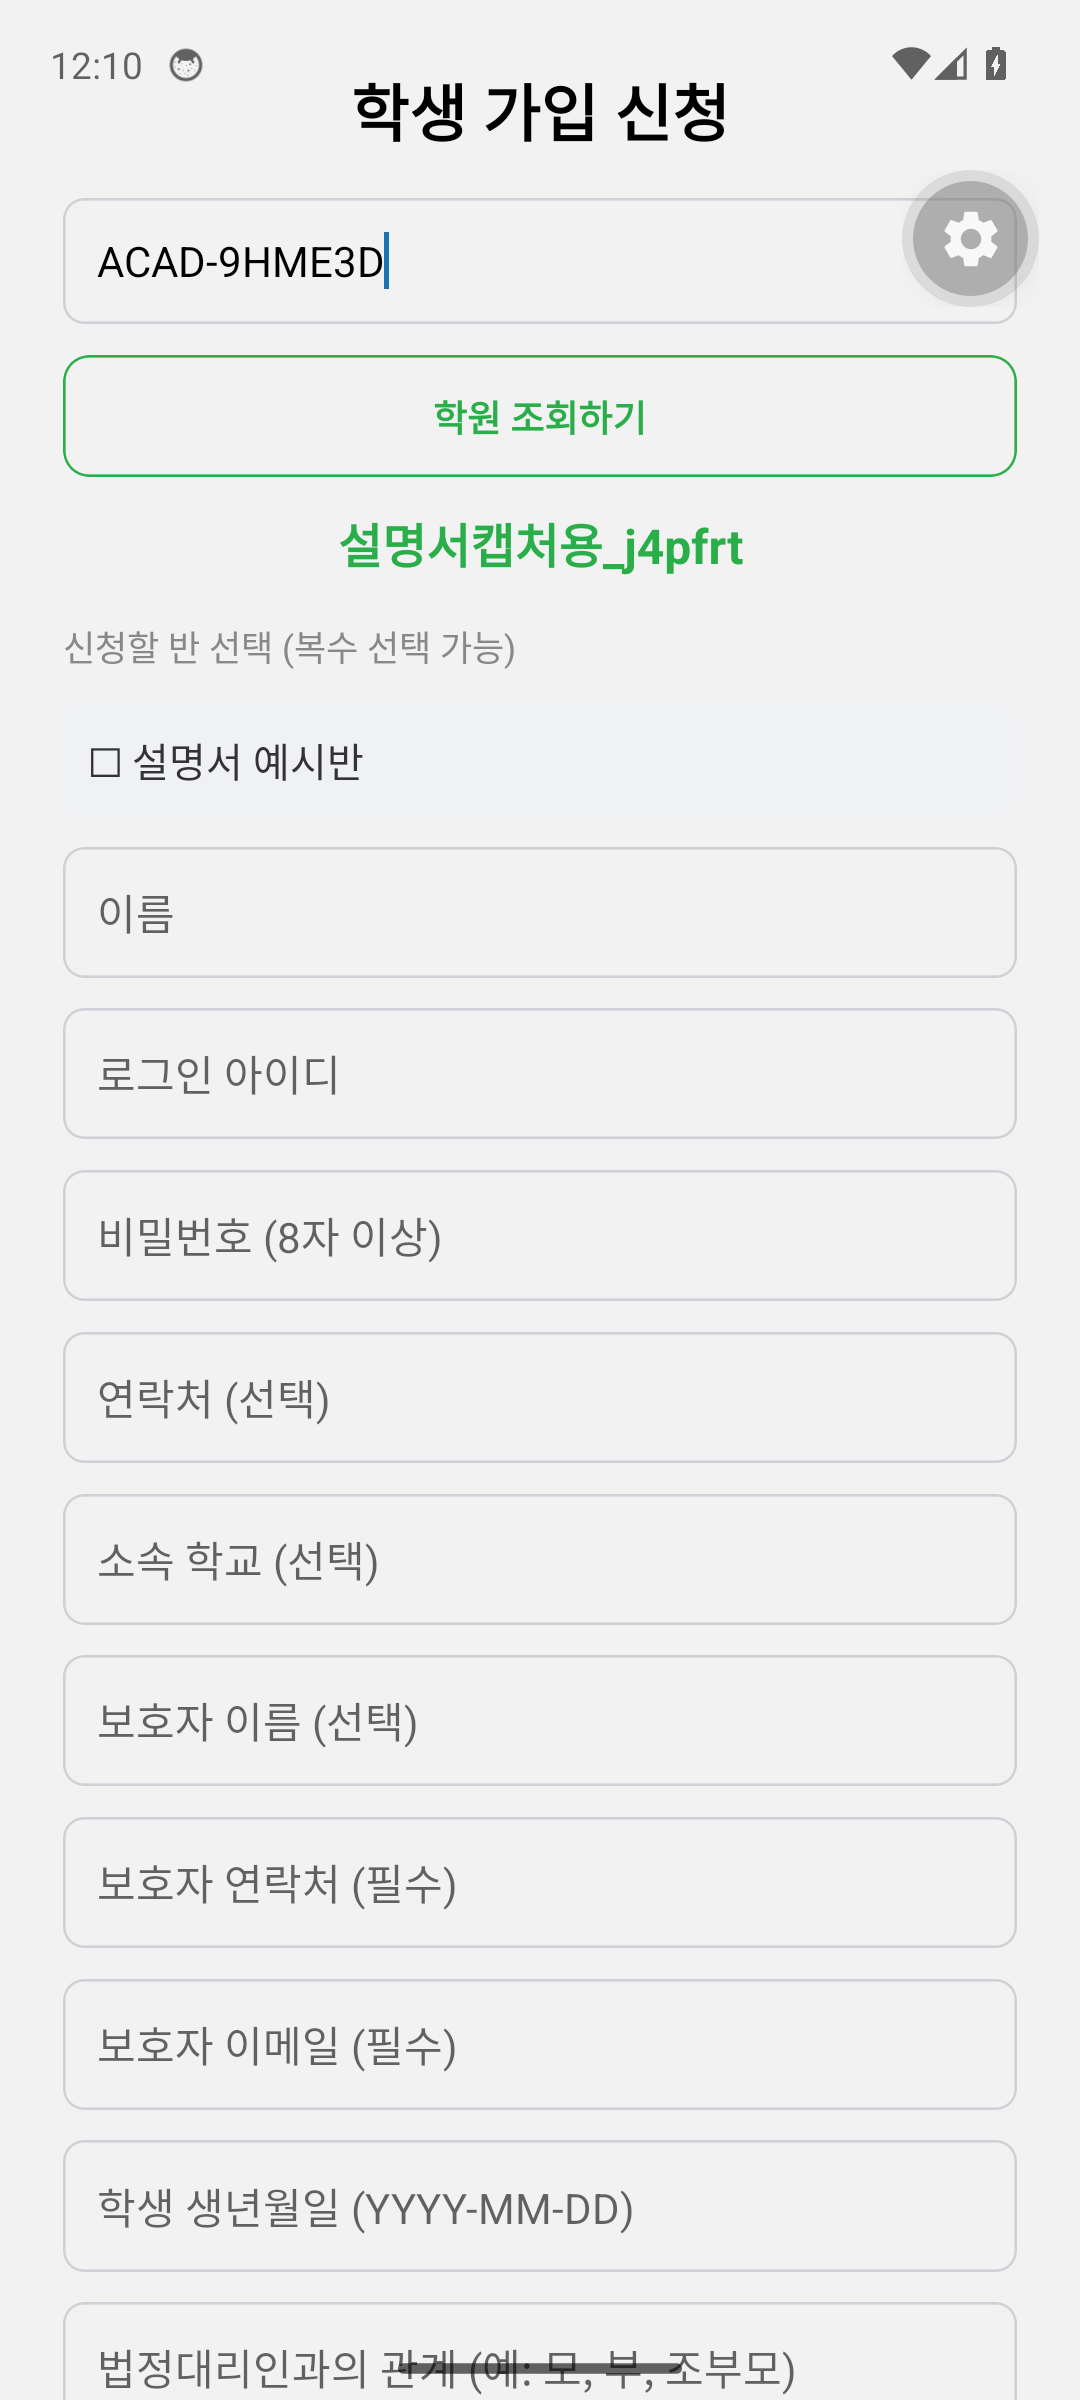Screen dimensions: 1080x2400
Task: Select the 법정대리인과의 관계 field
Action: (x=540, y=2352)
